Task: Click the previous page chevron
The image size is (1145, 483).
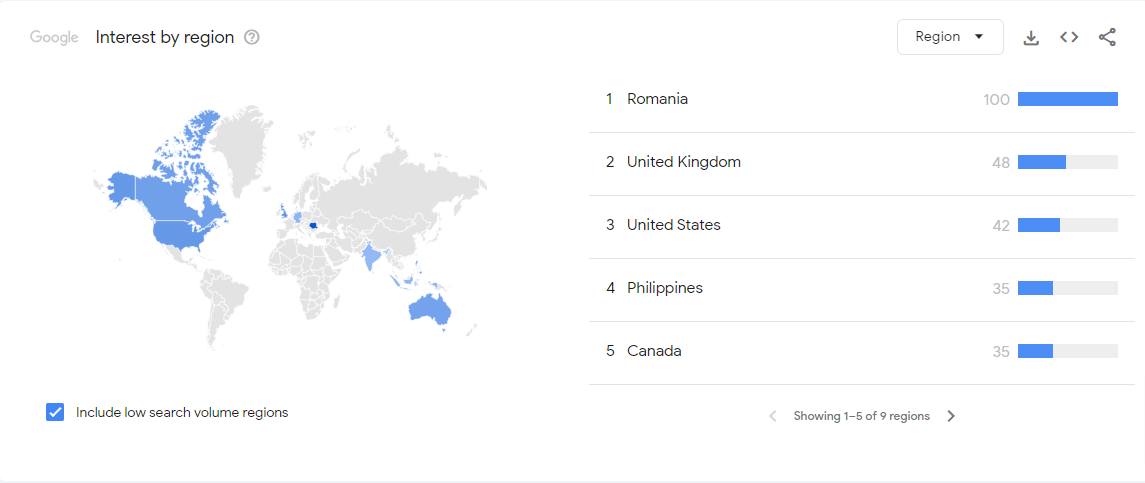Action: click(x=772, y=416)
